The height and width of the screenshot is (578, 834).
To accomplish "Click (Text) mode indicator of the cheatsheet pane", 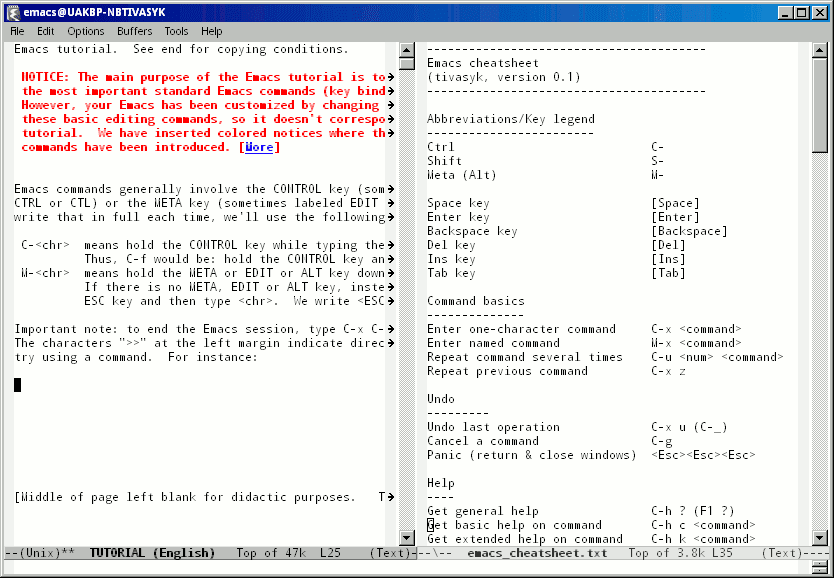I will click(782, 553).
